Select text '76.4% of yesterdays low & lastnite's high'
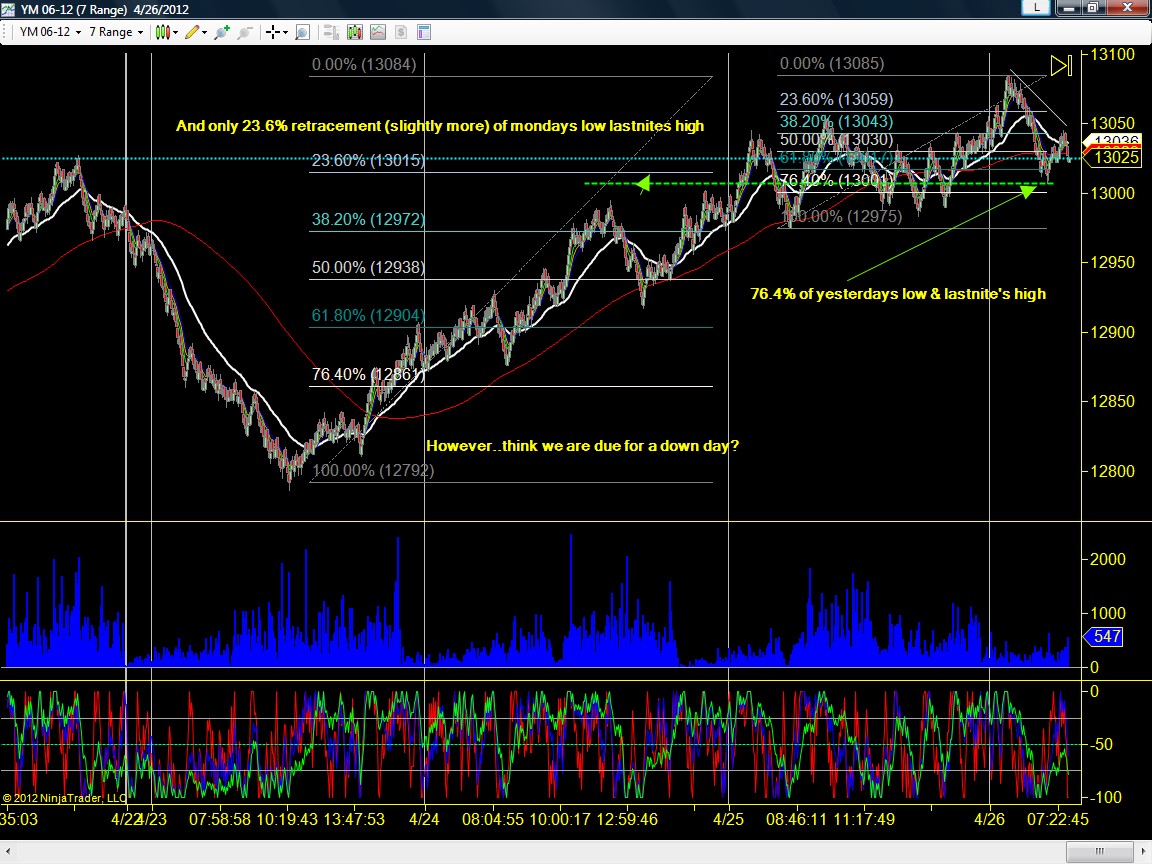The height and width of the screenshot is (864, 1152). point(898,294)
